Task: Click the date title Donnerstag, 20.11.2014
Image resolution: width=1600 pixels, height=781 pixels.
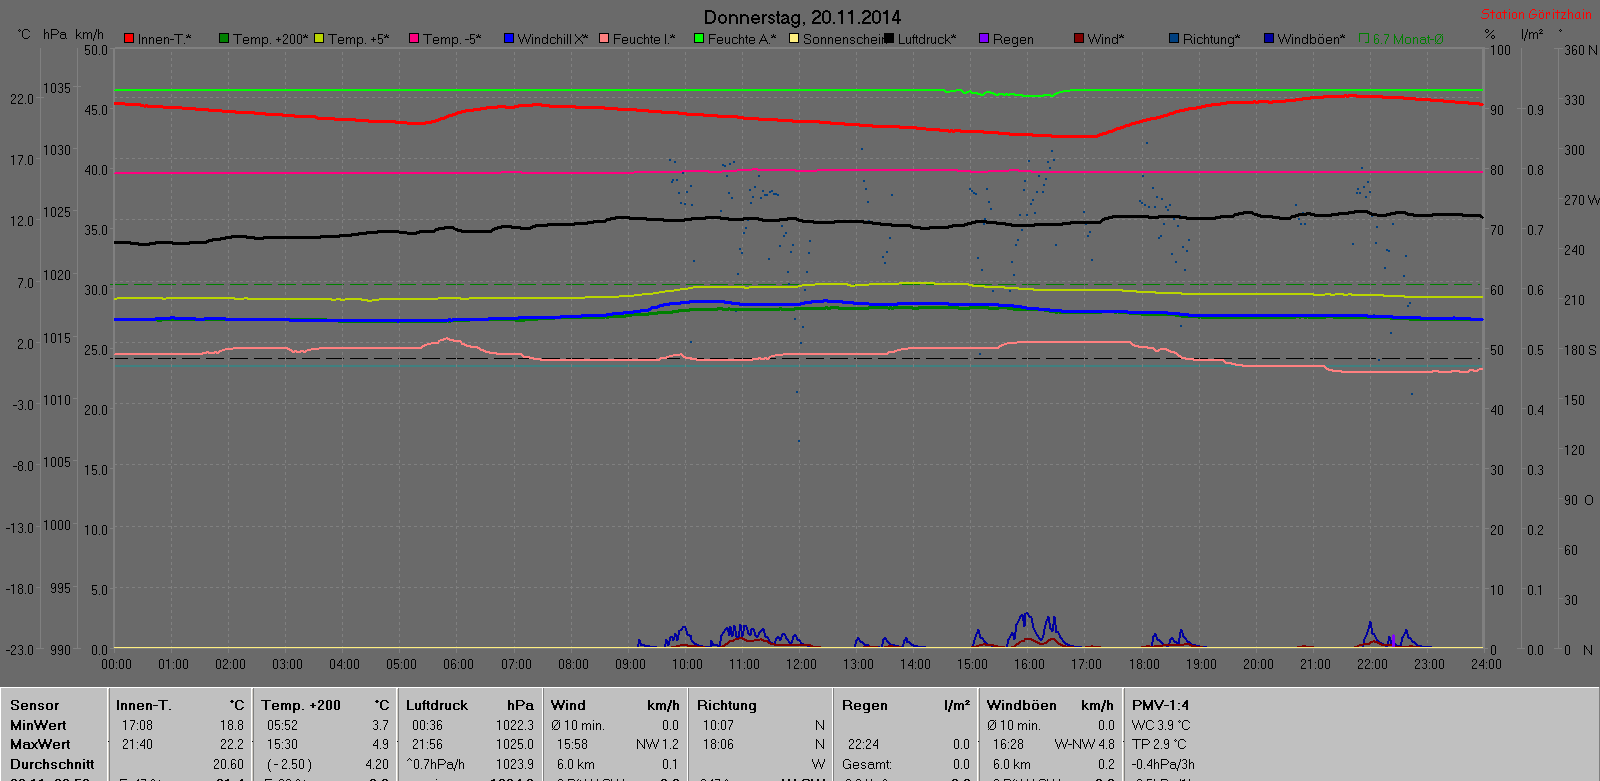Action: [802, 17]
